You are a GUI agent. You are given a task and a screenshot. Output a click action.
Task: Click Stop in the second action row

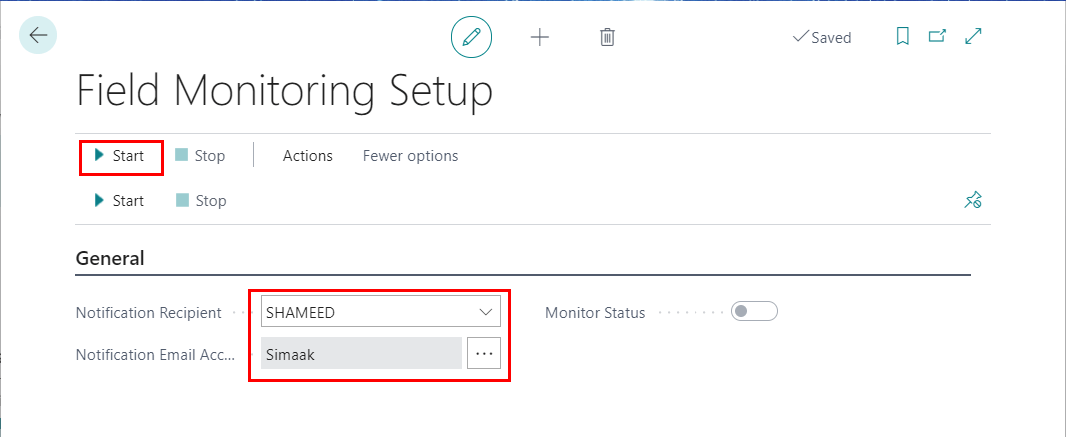point(201,200)
